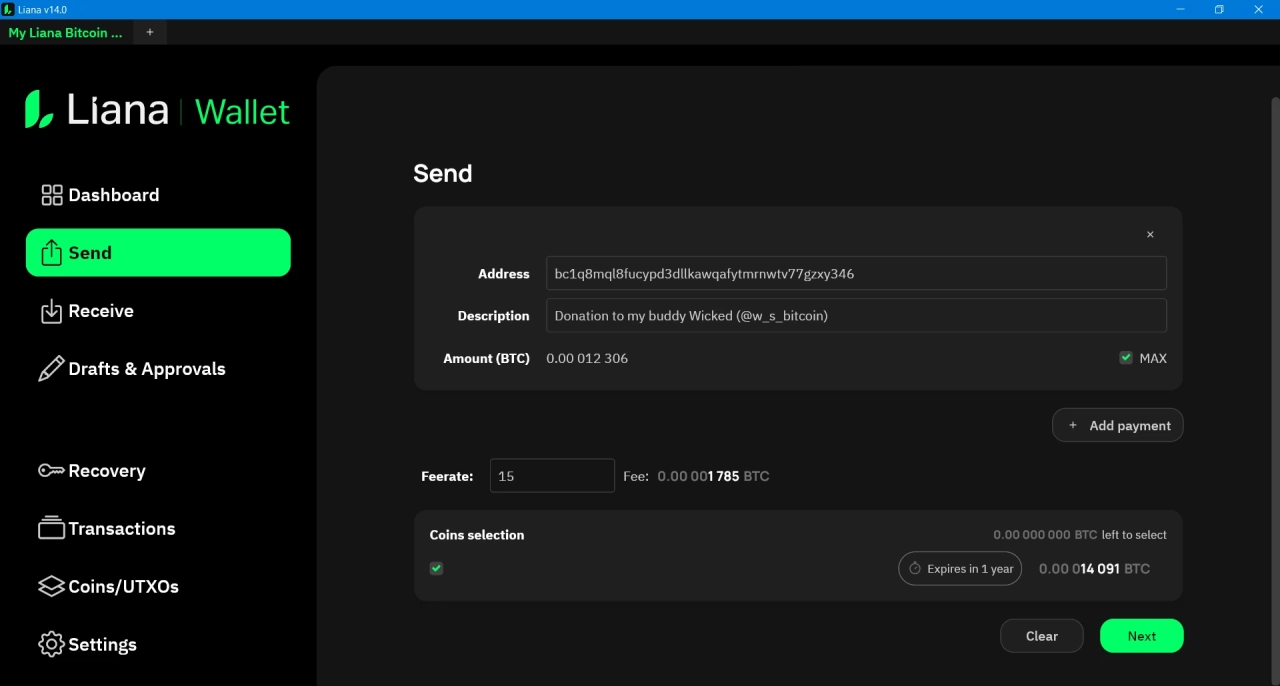Screen dimensions: 1280x686
Task: Click the Add payment button
Action: [1118, 425]
